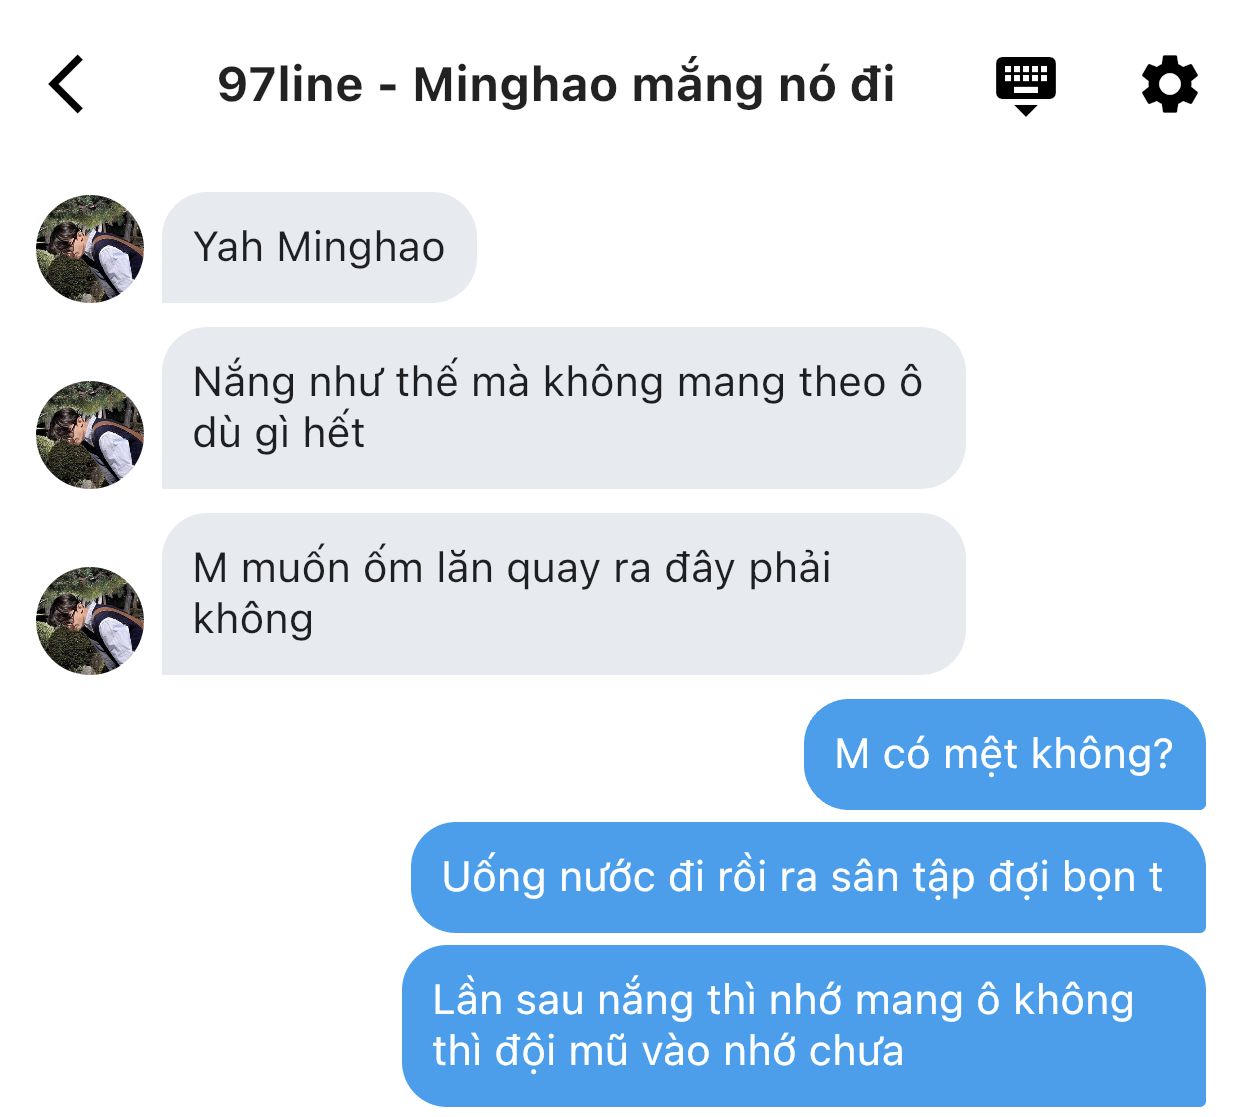Select the 'Uống nước đi rồi ra sân' bubble
Viewport: 1242px width, 1117px height.
pyautogui.click(x=808, y=877)
